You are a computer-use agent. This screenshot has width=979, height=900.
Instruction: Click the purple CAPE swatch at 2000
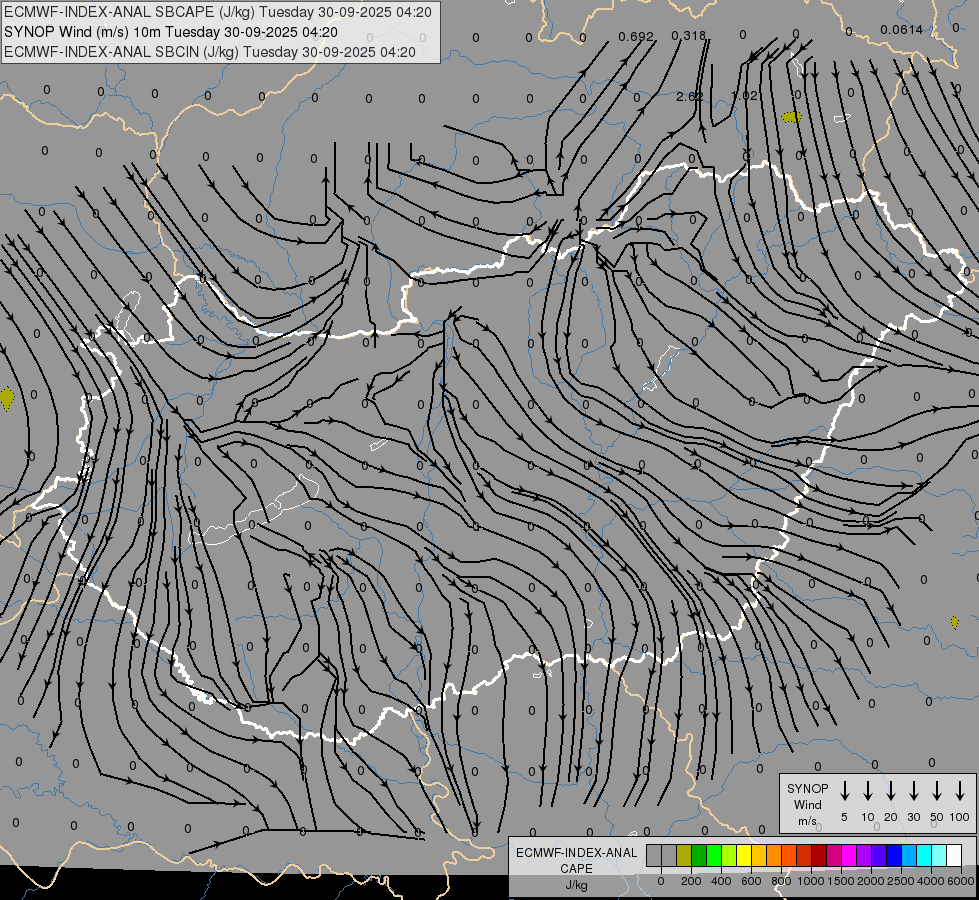pyautogui.click(x=865, y=855)
